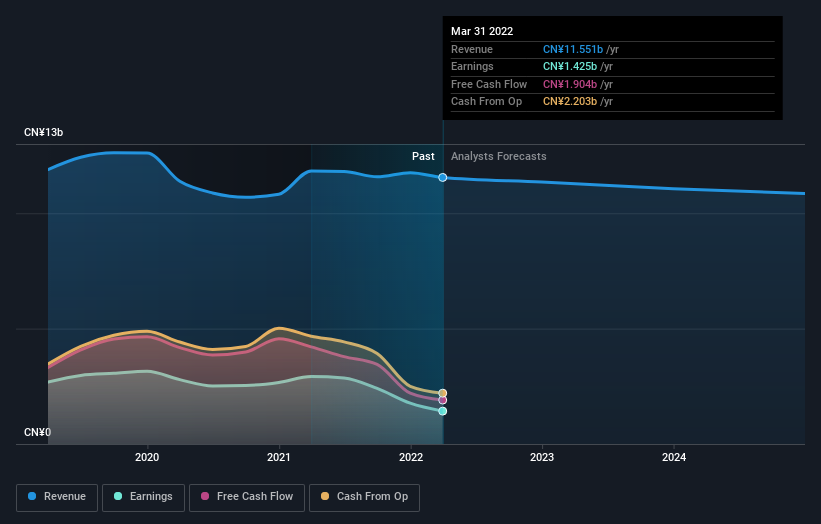
Task: Click the 2020 x-axis label
Action: 147,457
